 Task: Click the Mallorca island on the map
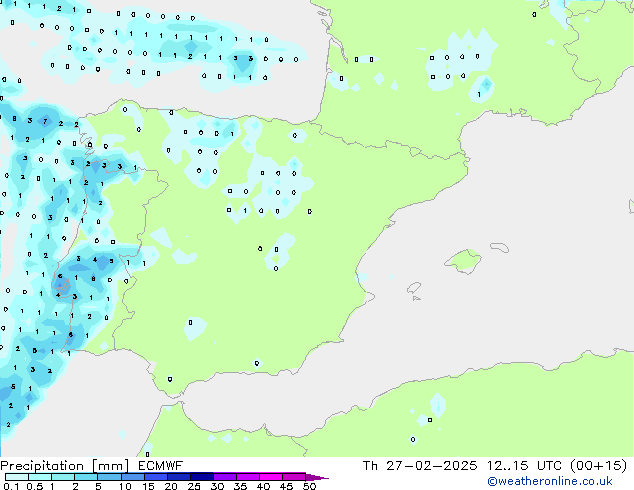coord(463,261)
